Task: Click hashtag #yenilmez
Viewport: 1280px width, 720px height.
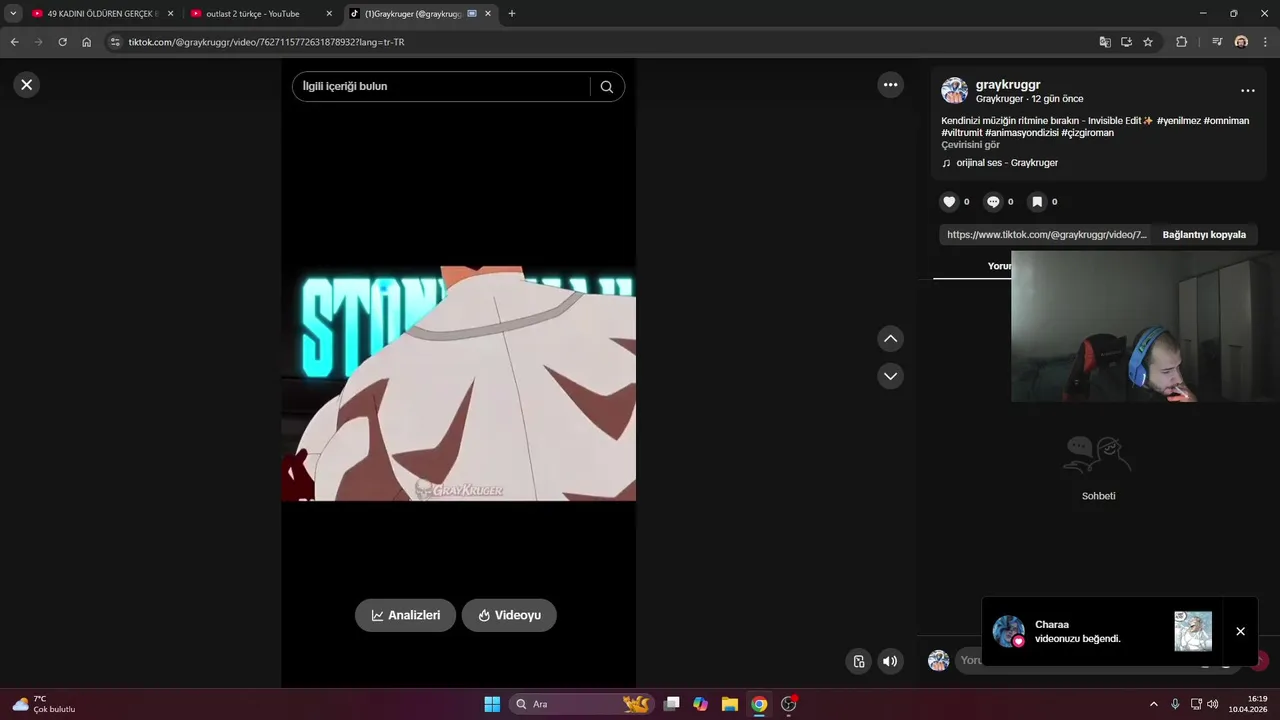Action: tap(1177, 121)
